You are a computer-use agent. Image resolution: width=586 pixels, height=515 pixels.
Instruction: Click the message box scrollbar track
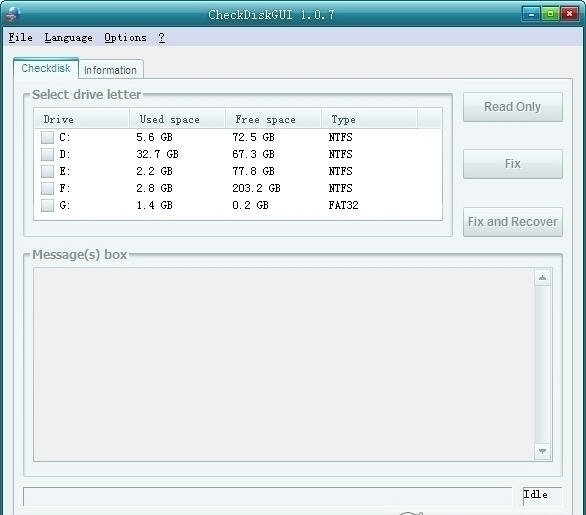(x=542, y=364)
